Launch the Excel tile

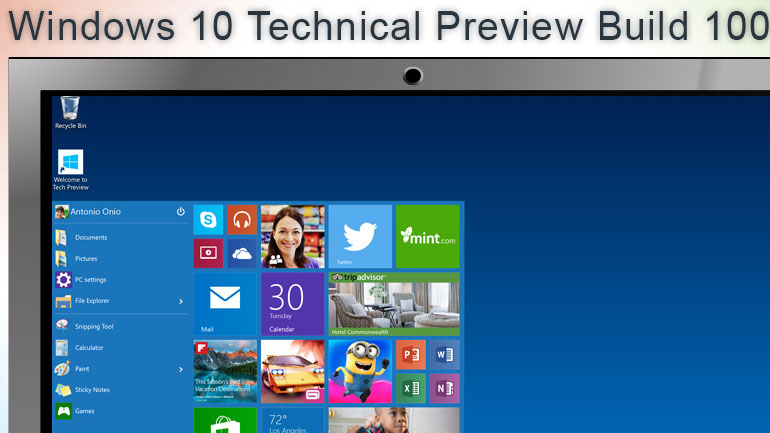point(411,388)
